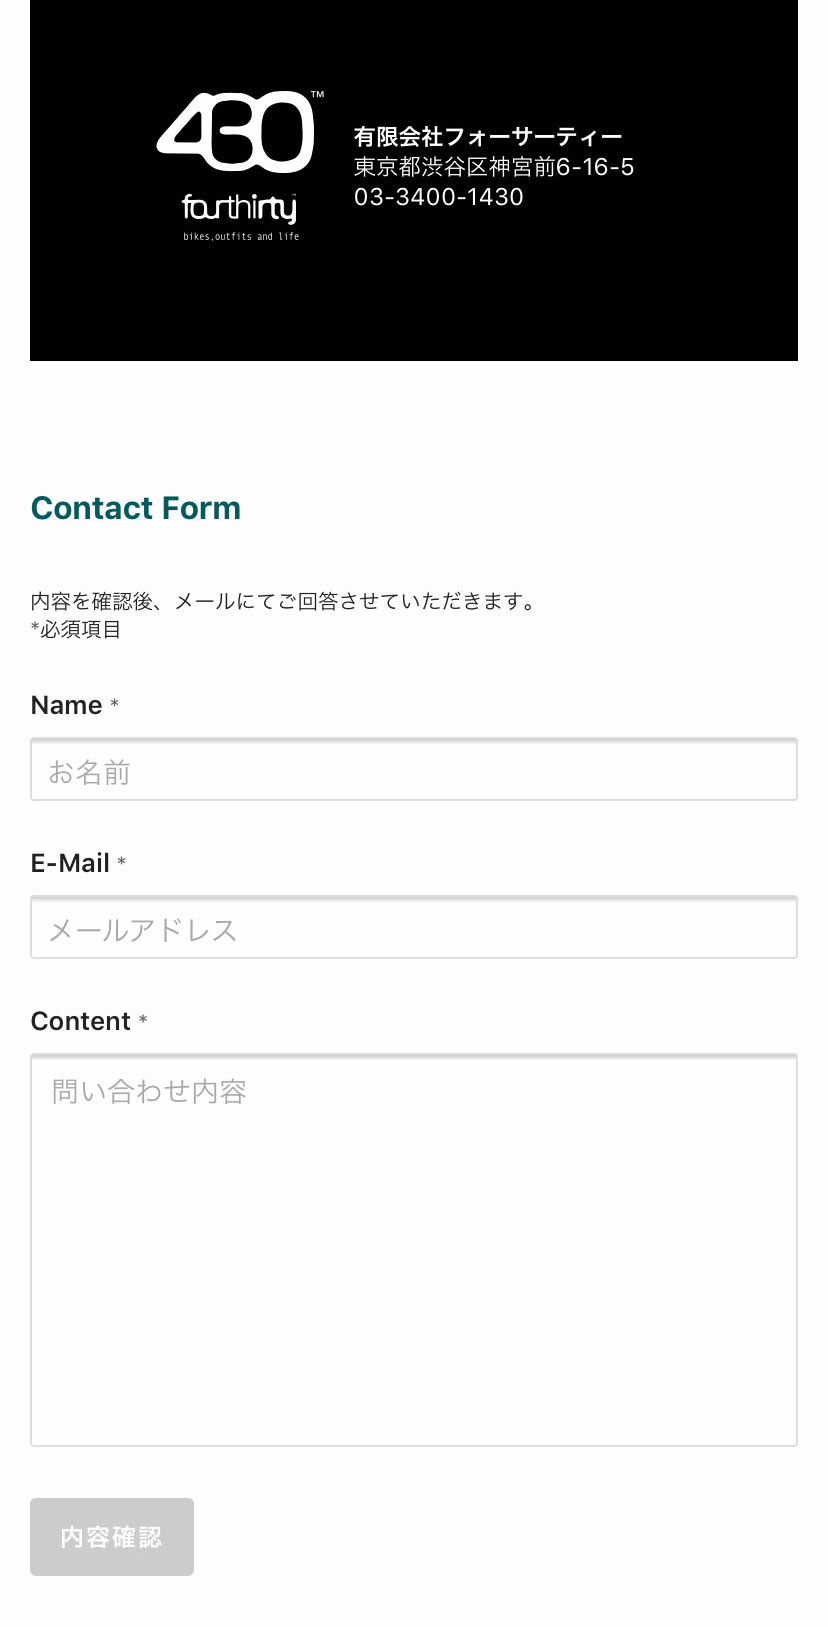Screen dimensions: 828x1627
Task: Click the *必須項目 required-items note
Action: (x=76, y=629)
